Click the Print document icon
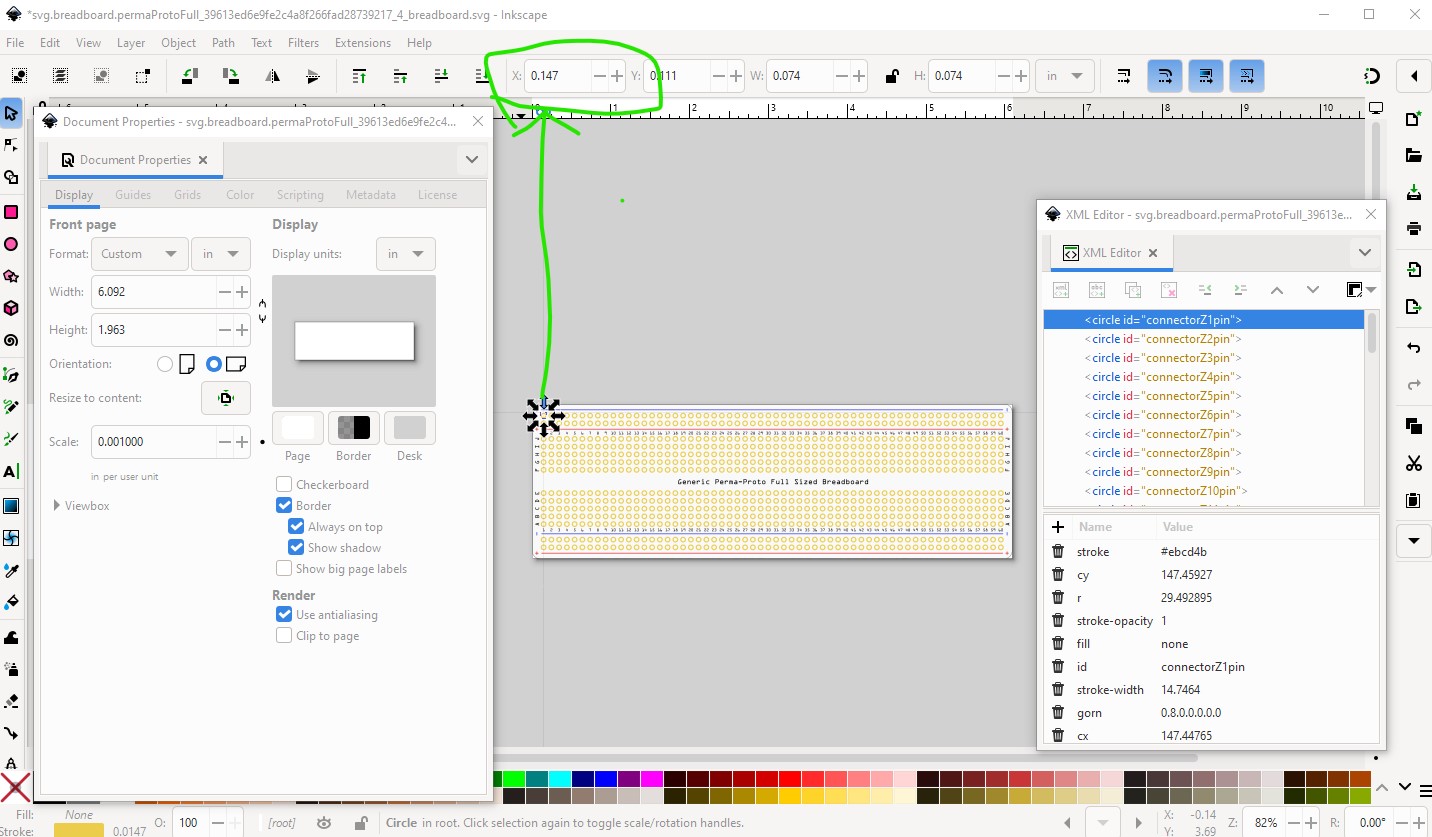Screen dimensions: 1432x837 pyautogui.click(x=1413, y=229)
